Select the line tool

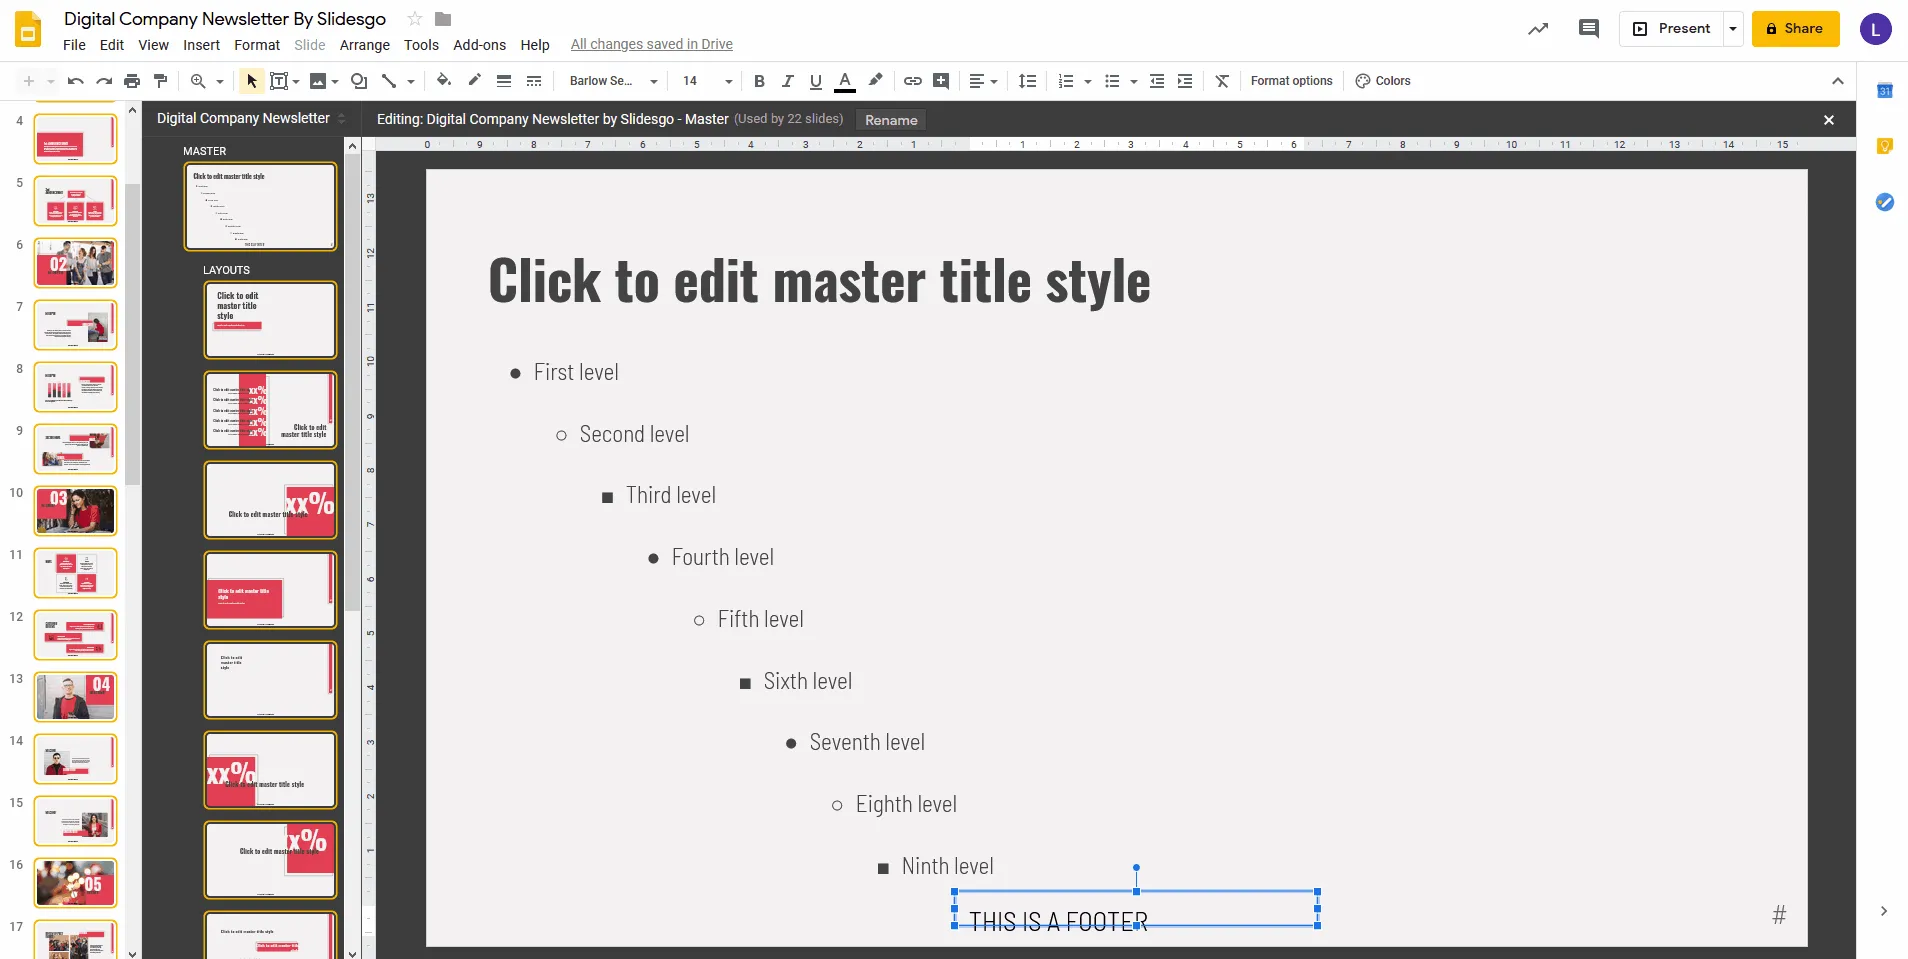(x=390, y=81)
